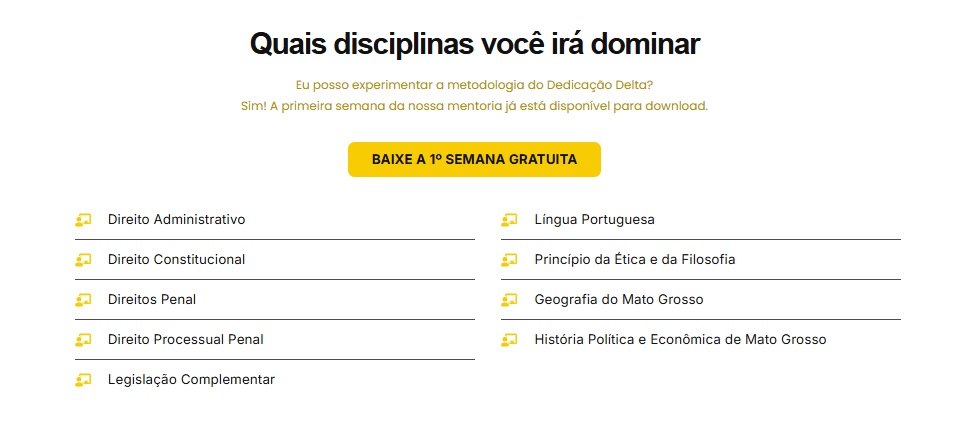
Task: Select the Direito Administrativo discipline text
Action: click(x=176, y=220)
